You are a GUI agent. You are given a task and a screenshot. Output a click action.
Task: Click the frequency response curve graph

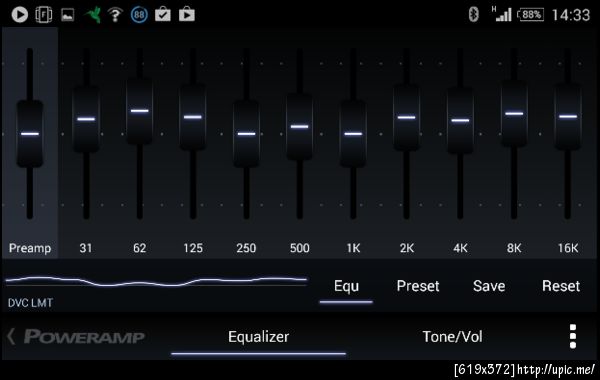(156, 281)
